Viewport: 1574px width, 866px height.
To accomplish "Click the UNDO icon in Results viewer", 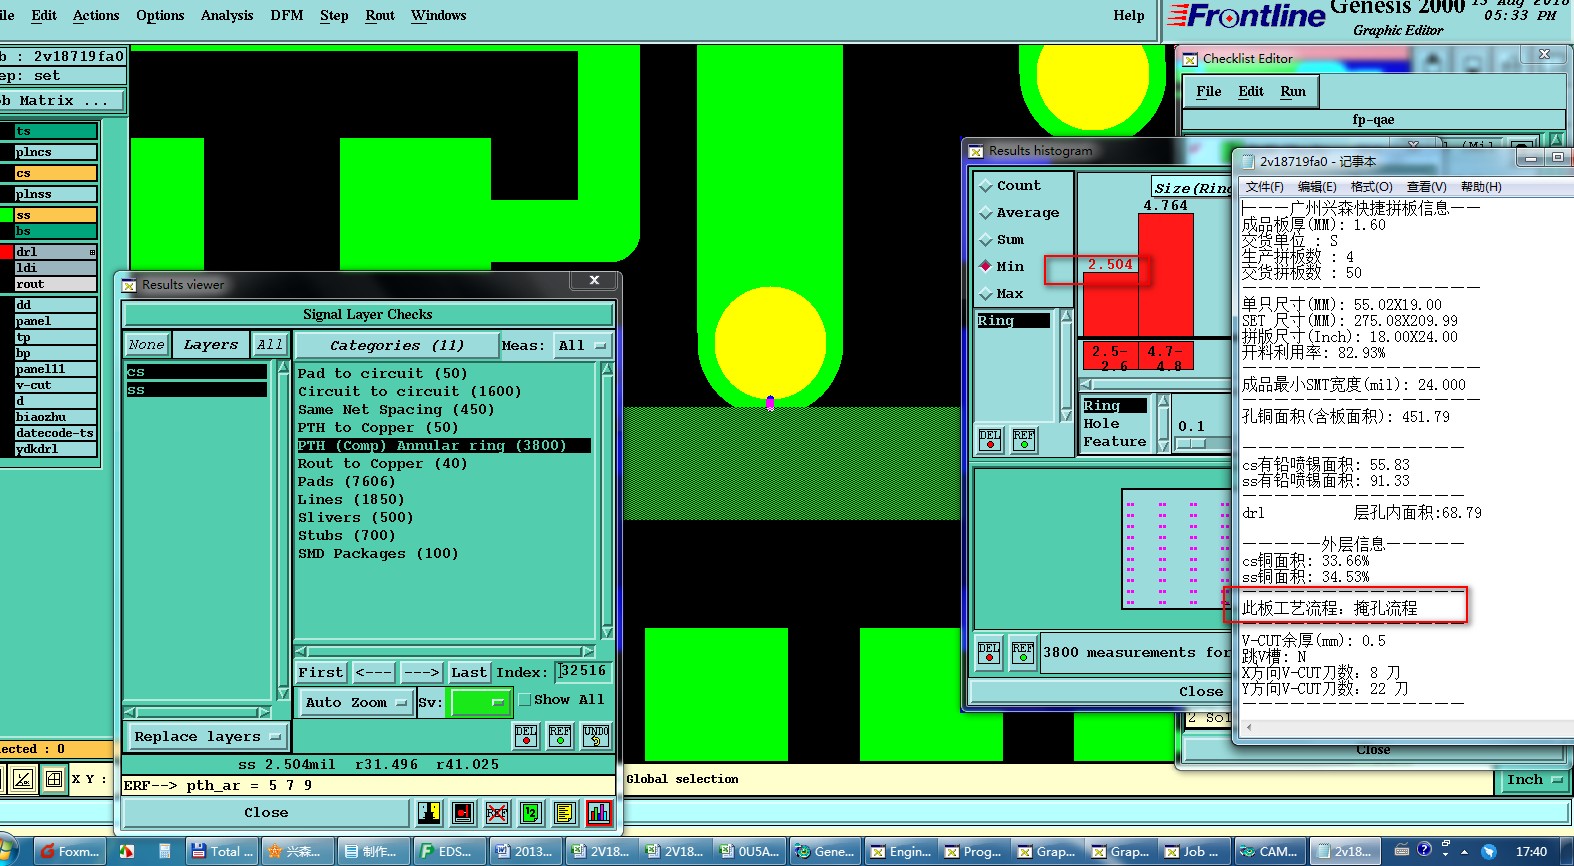I will pyautogui.click(x=596, y=736).
